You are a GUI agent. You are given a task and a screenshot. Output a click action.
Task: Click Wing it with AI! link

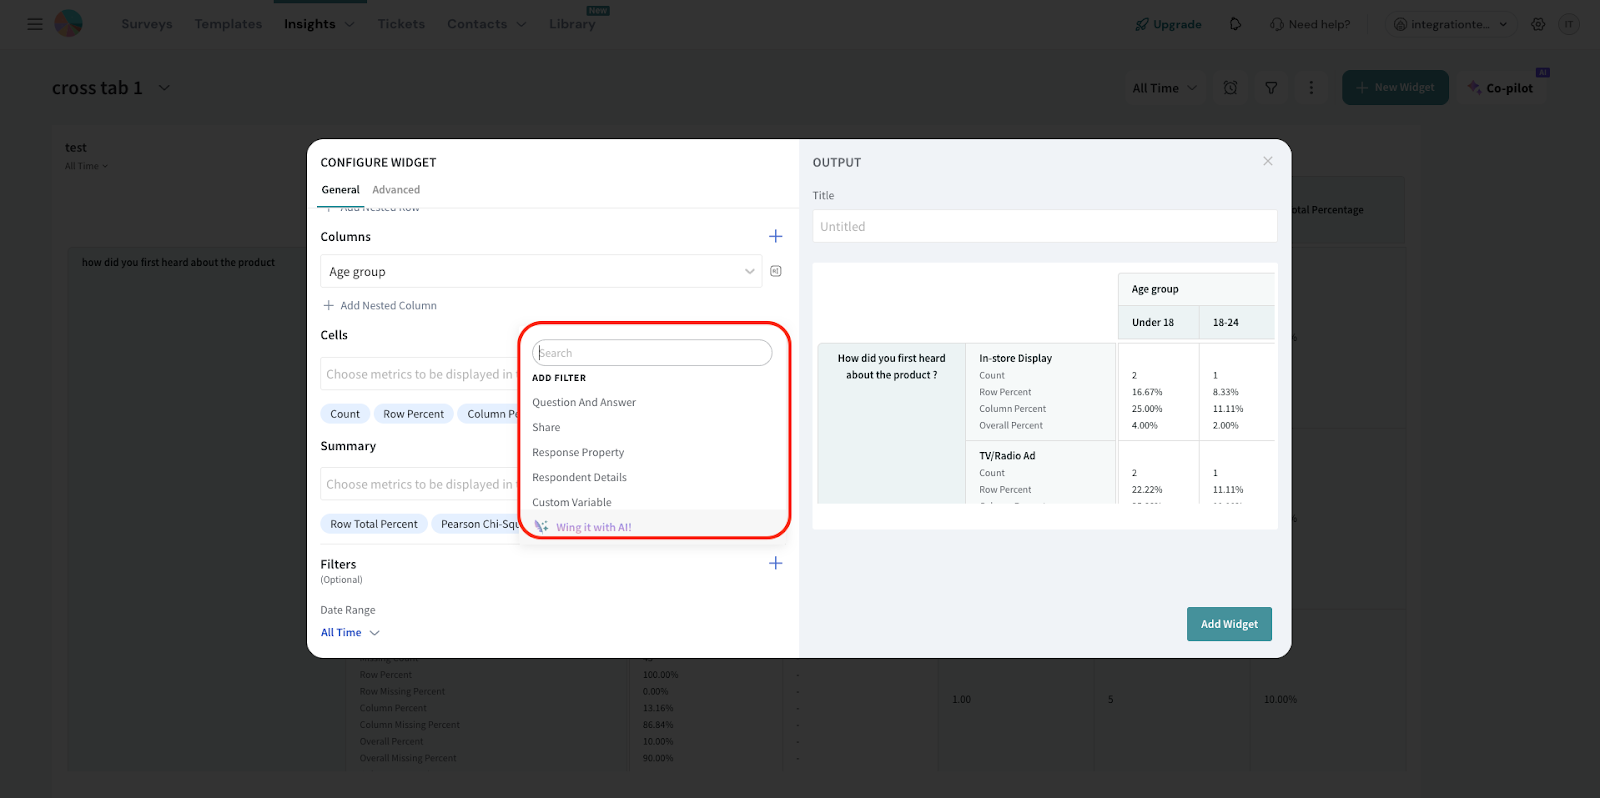coord(593,527)
